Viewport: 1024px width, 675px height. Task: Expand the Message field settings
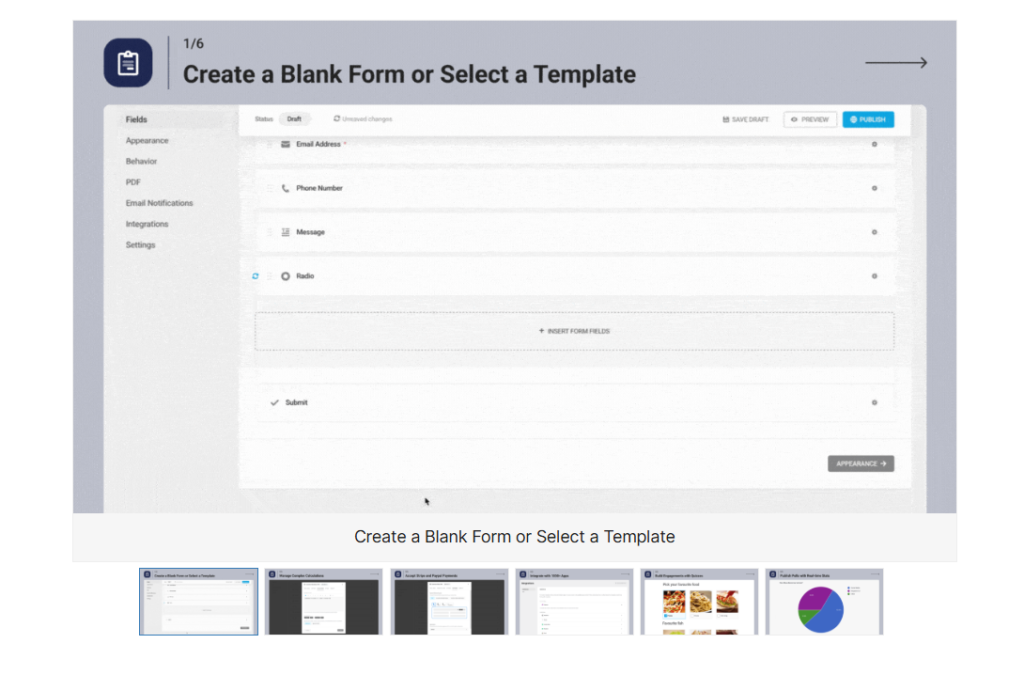coord(875,231)
